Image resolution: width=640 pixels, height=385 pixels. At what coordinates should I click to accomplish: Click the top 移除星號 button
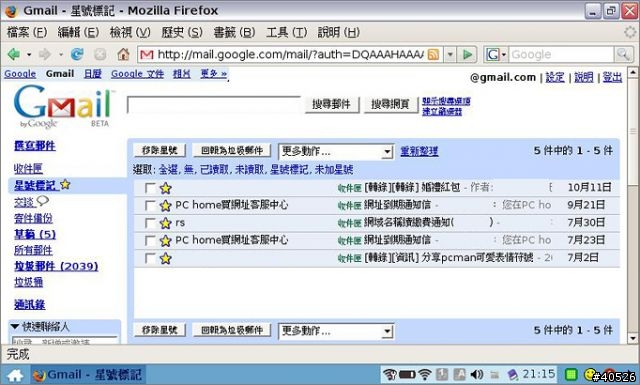(x=160, y=151)
